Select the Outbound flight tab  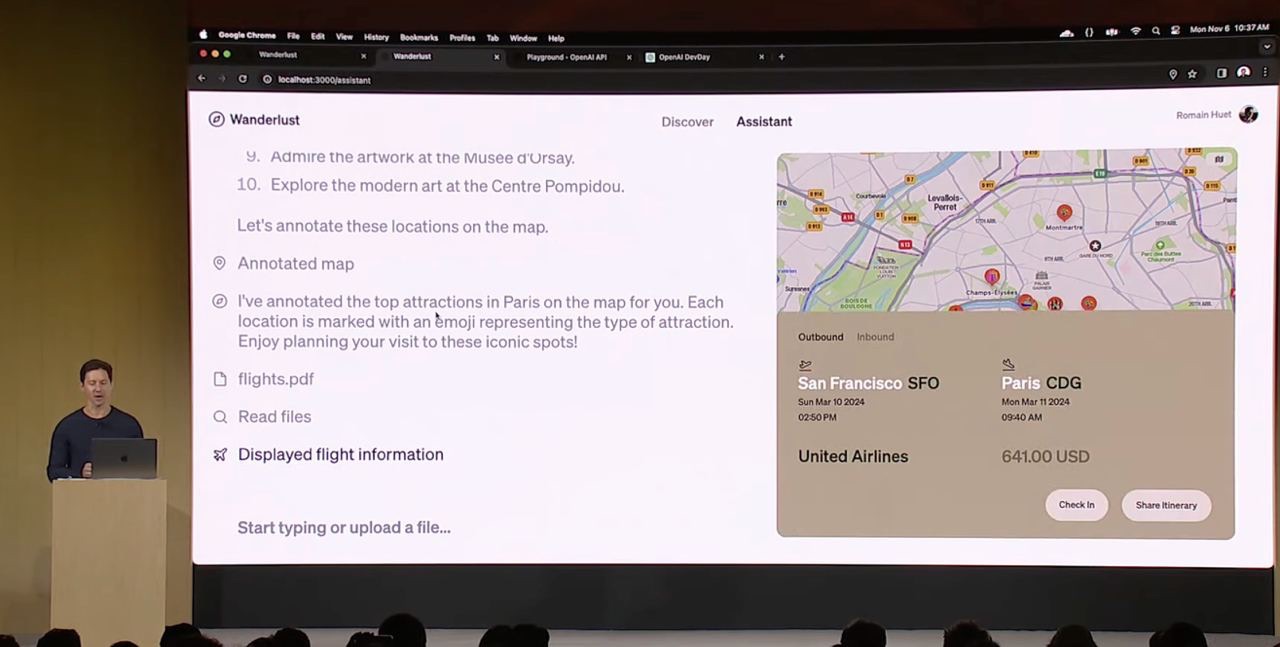(x=820, y=337)
